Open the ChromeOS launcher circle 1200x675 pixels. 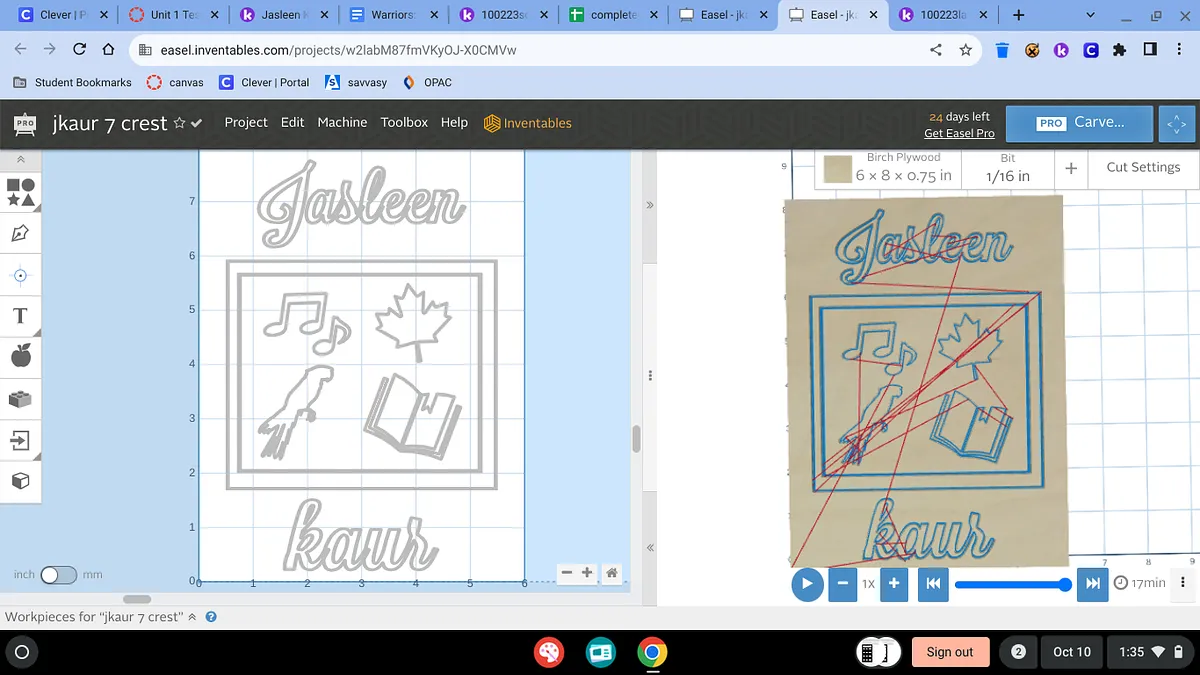click(22, 652)
